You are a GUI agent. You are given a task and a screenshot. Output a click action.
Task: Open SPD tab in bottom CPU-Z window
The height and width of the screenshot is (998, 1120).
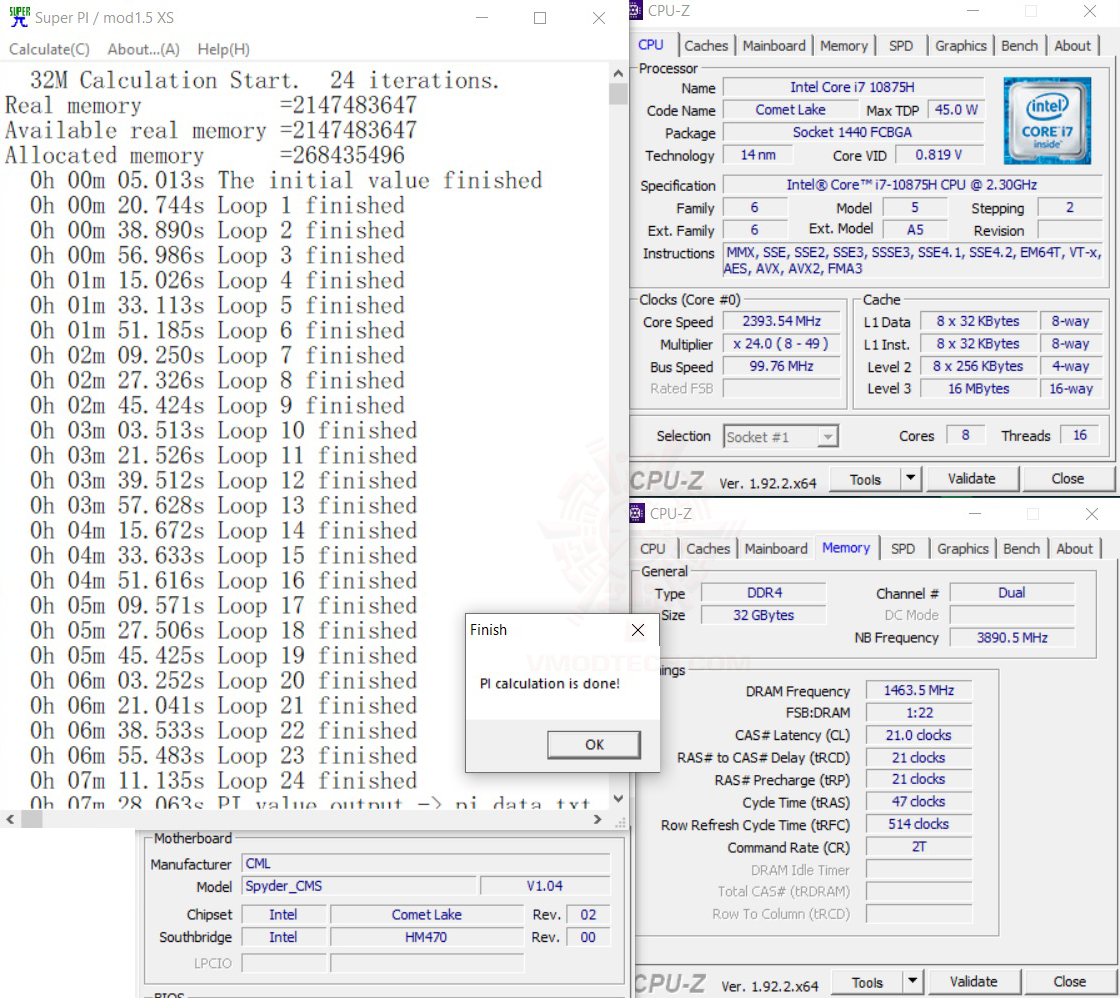point(903,549)
